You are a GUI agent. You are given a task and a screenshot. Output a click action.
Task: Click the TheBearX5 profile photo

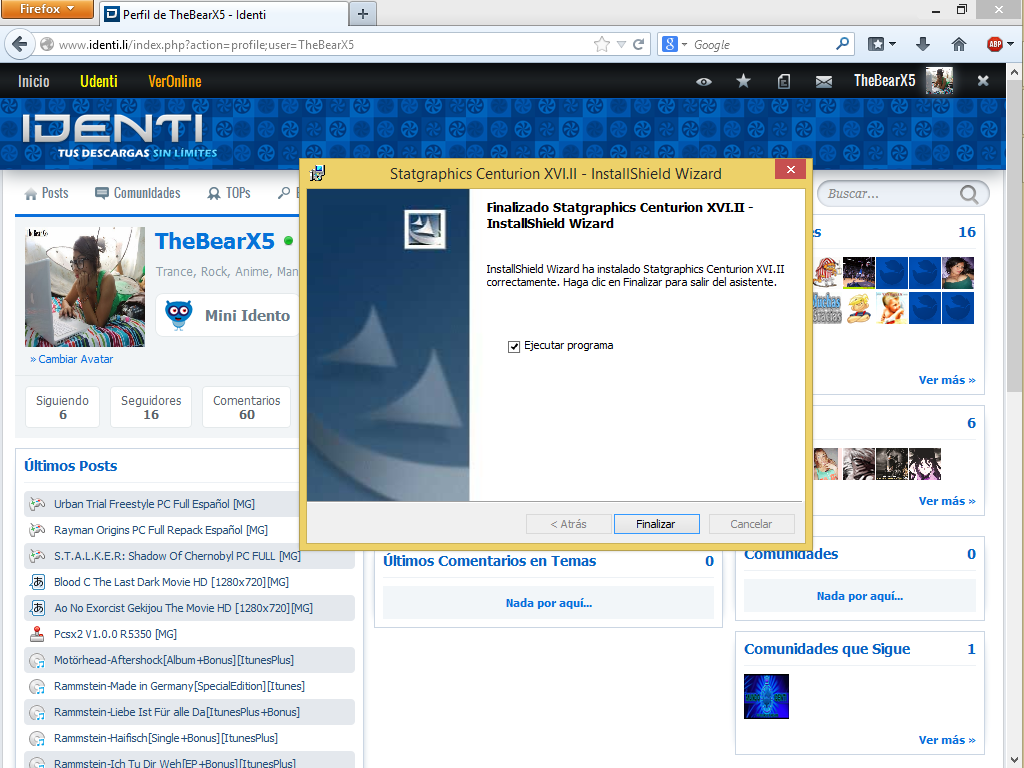(x=85, y=287)
